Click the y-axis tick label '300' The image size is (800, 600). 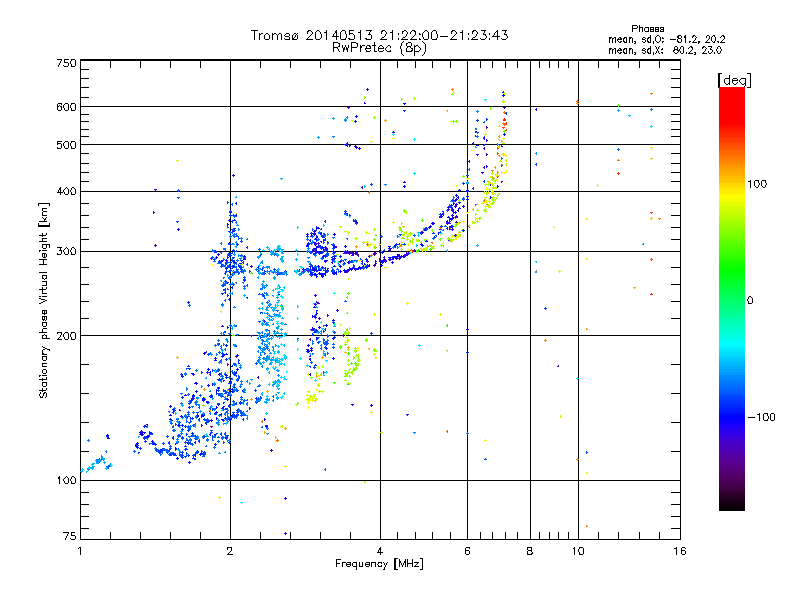[66, 252]
